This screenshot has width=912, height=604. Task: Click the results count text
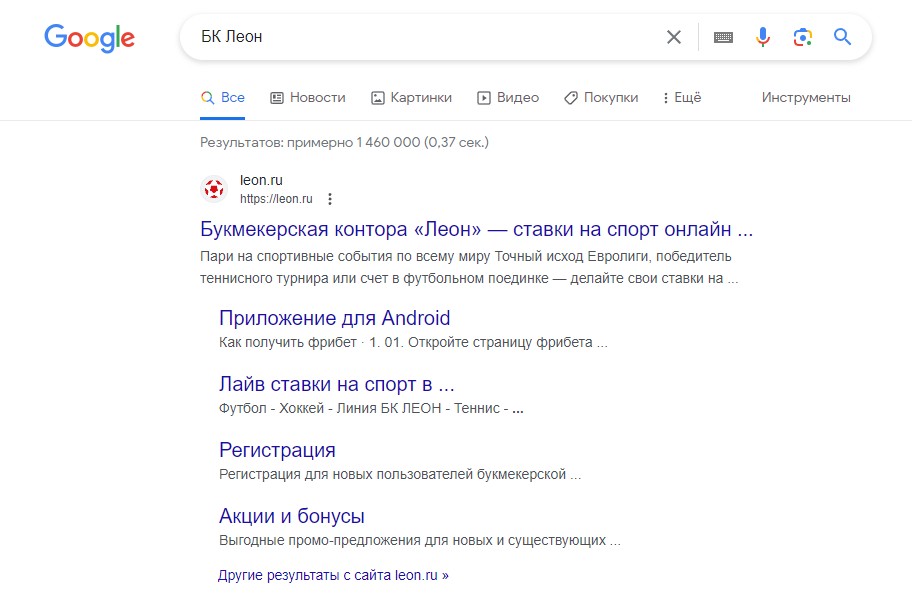pyautogui.click(x=344, y=143)
